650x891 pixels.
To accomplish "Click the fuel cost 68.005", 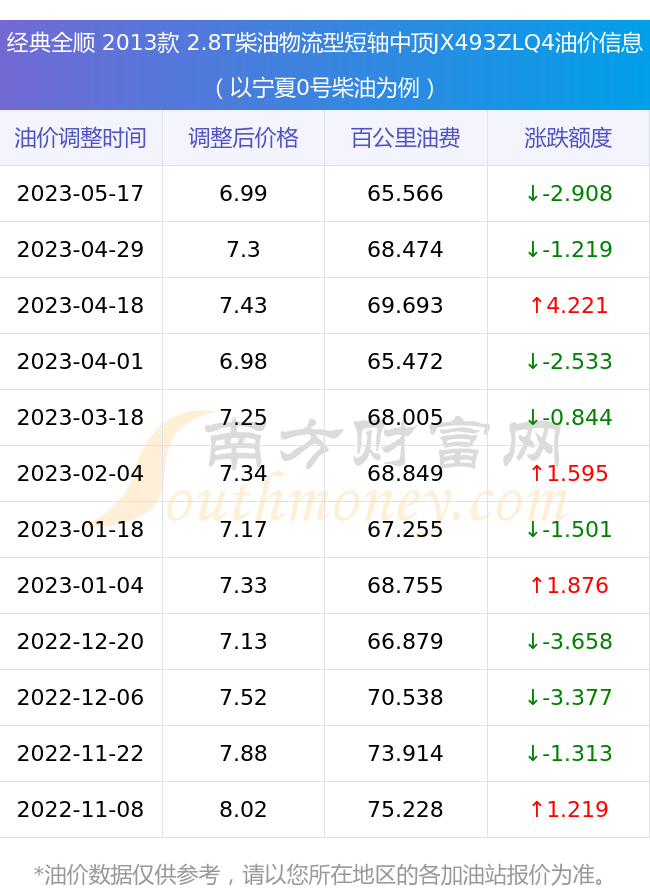I will pyautogui.click(x=405, y=417).
